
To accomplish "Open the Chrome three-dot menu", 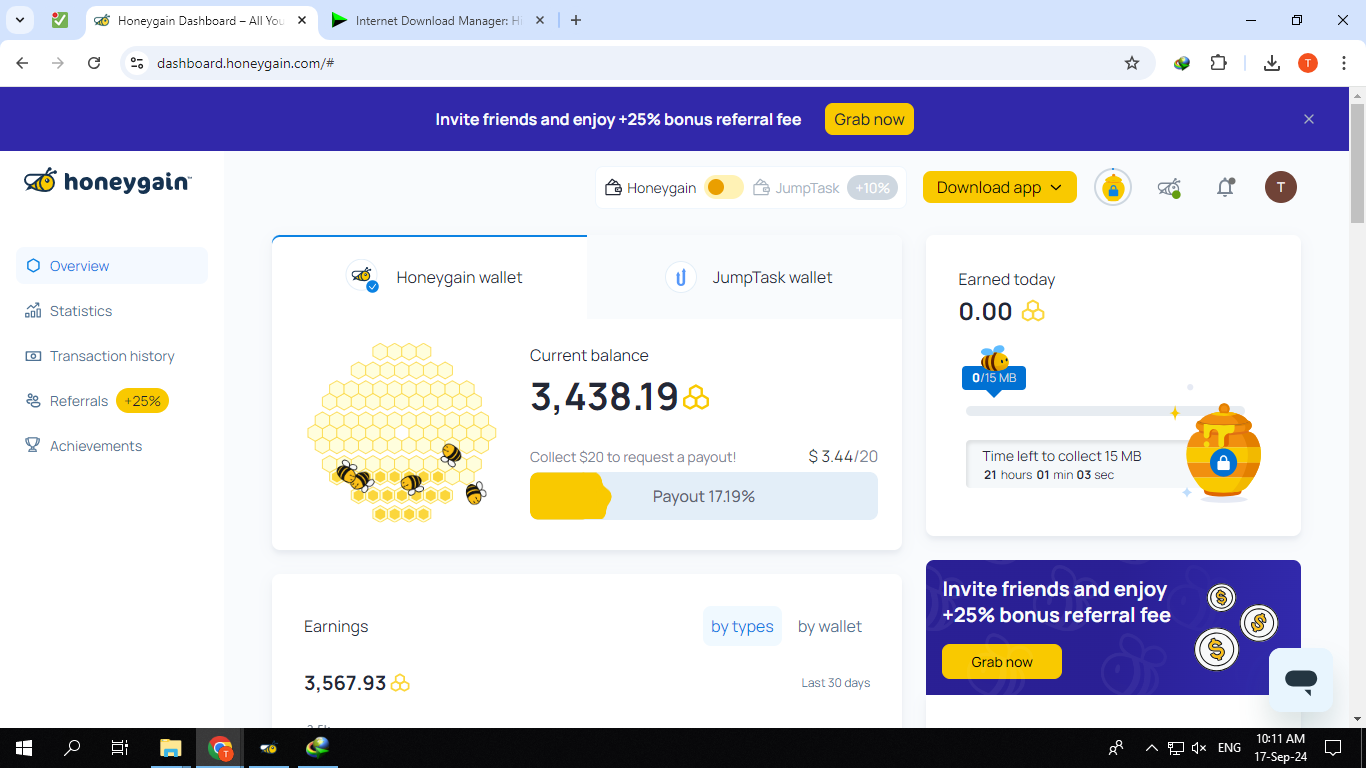I will pos(1344,63).
